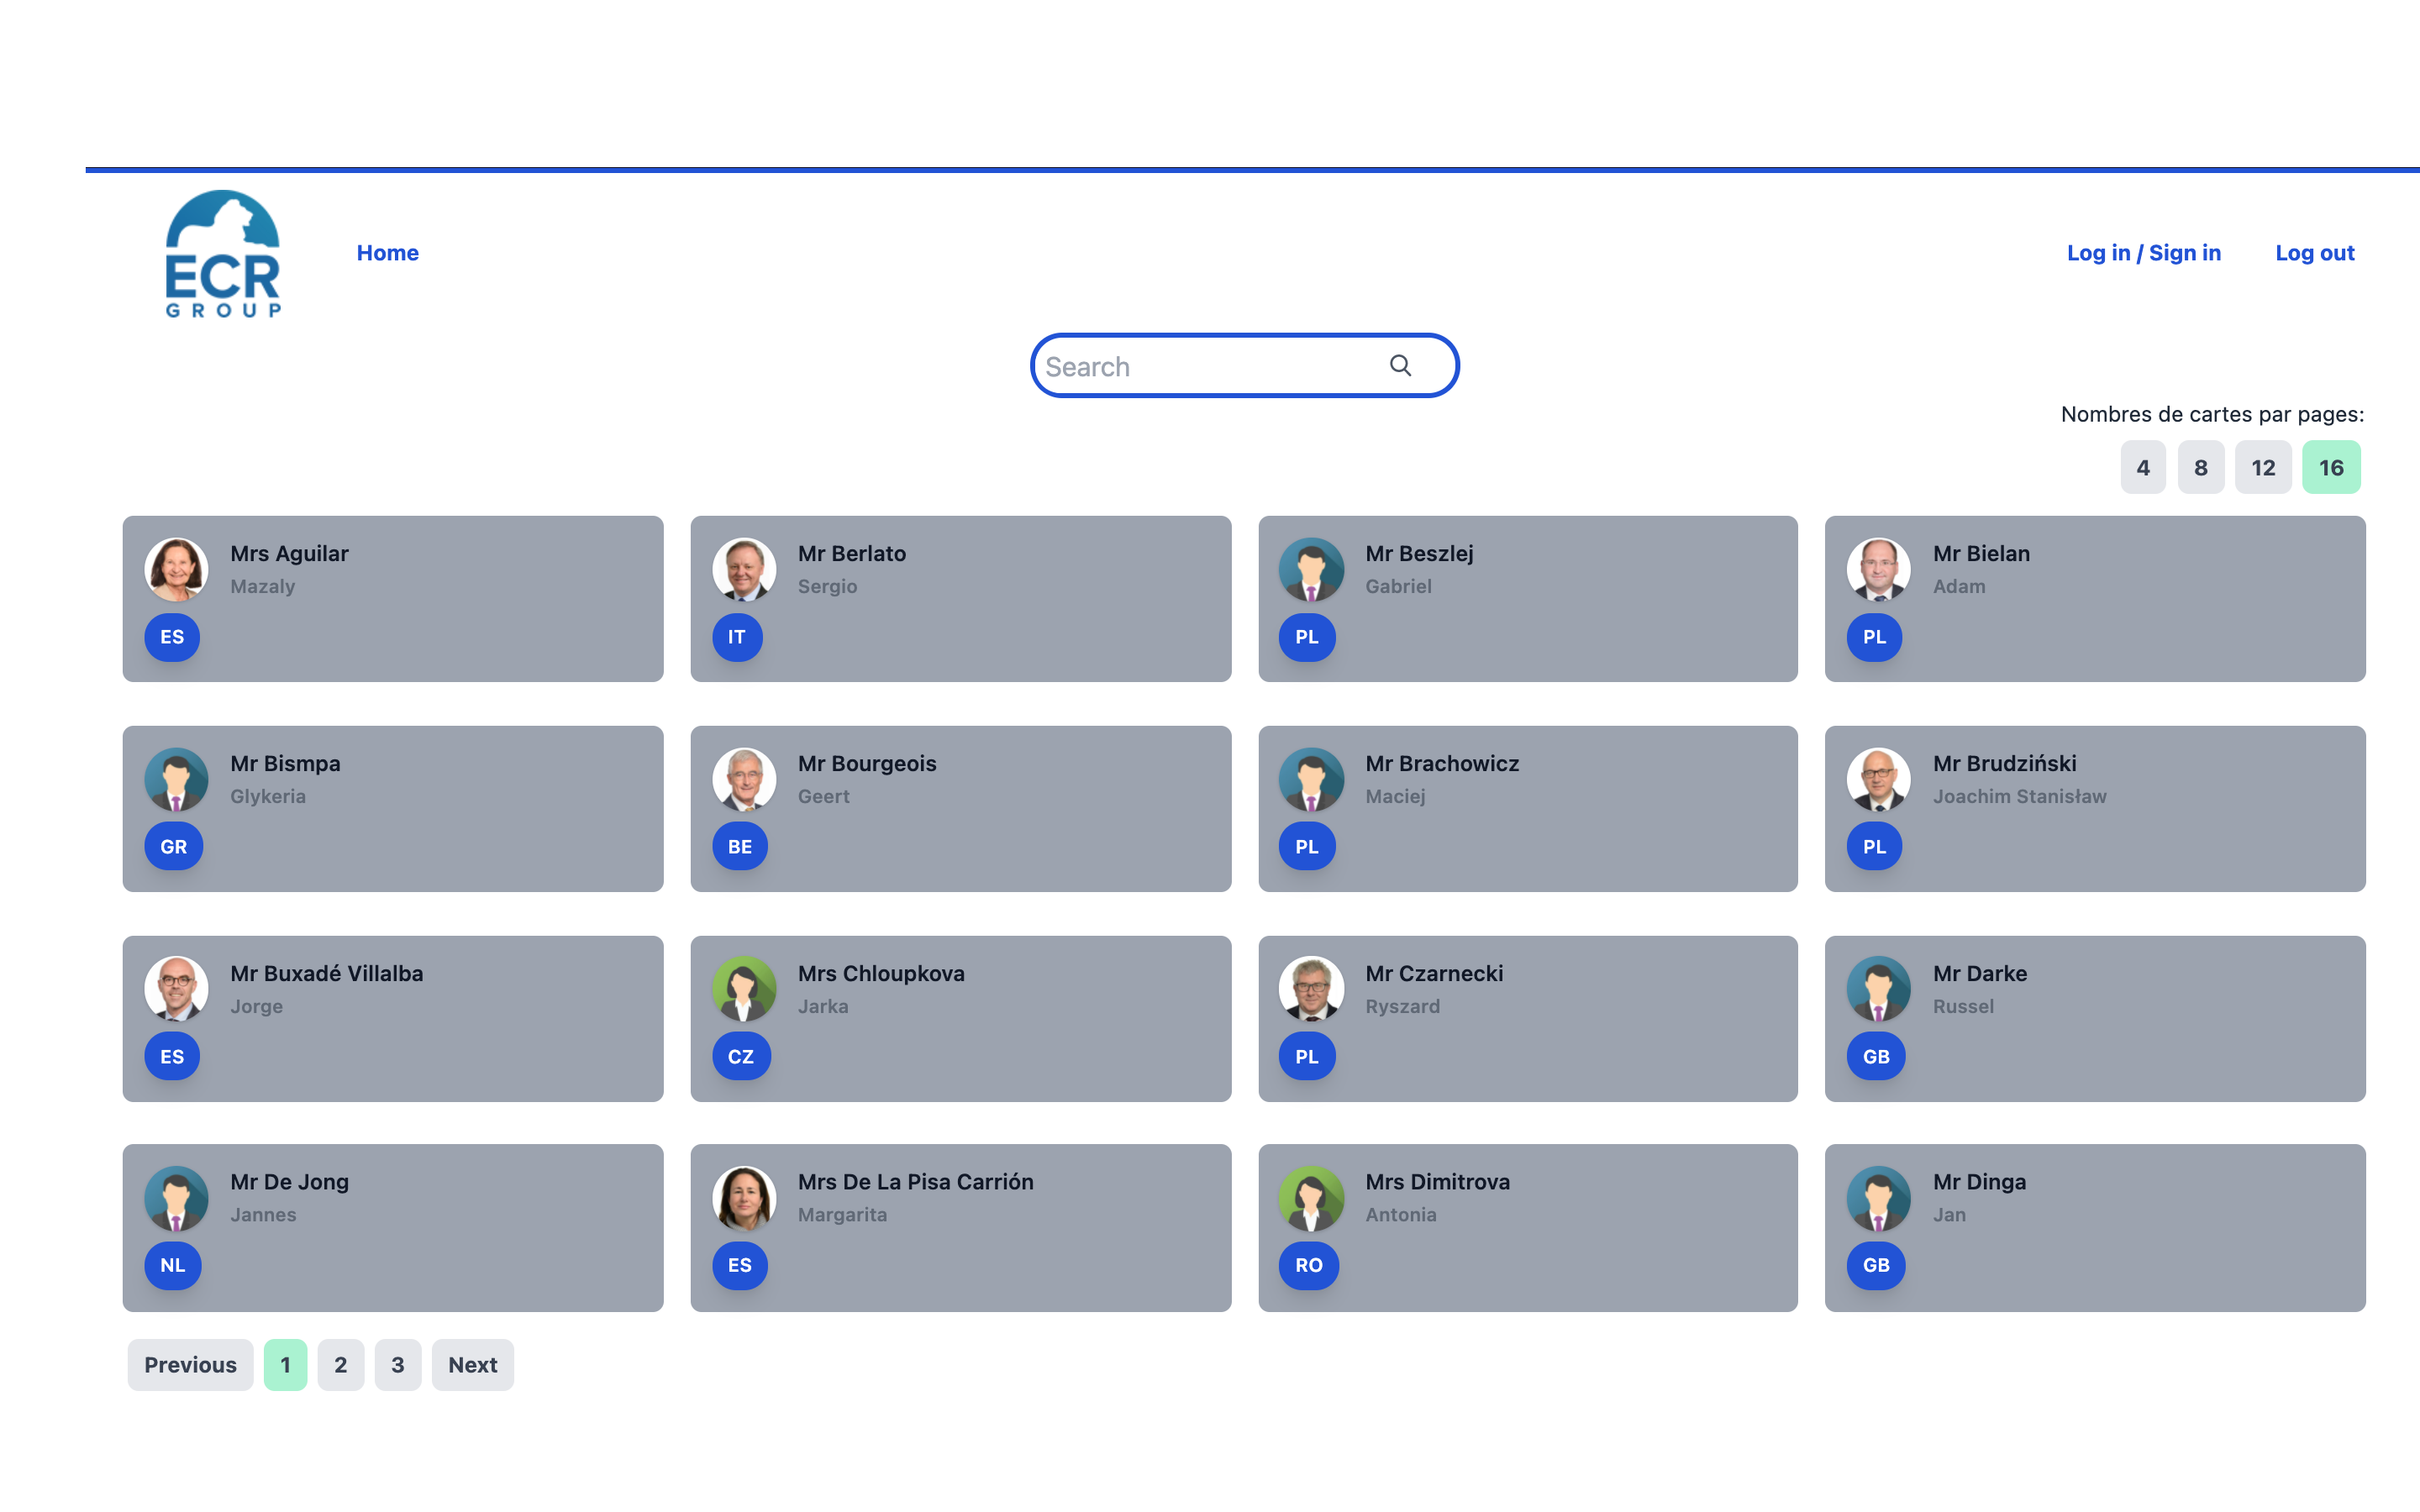Click the search magnifier icon
The width and height of the screenshot is (2420, 1512).
1400,366
